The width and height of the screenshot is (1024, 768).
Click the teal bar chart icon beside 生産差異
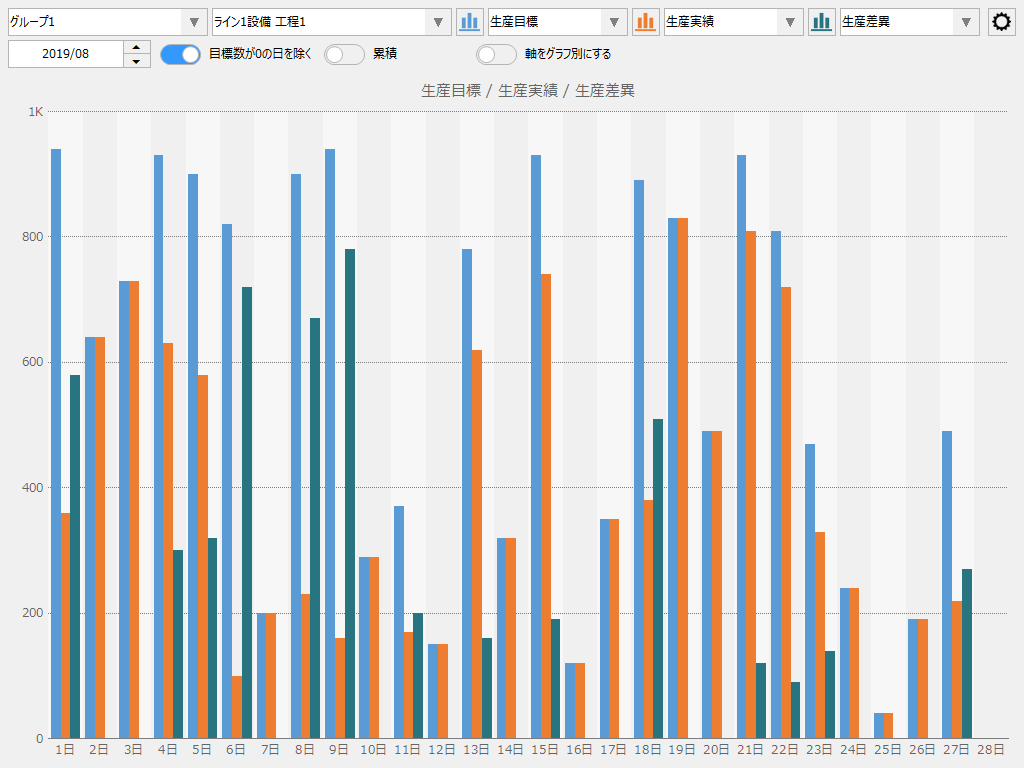[821, 21]
